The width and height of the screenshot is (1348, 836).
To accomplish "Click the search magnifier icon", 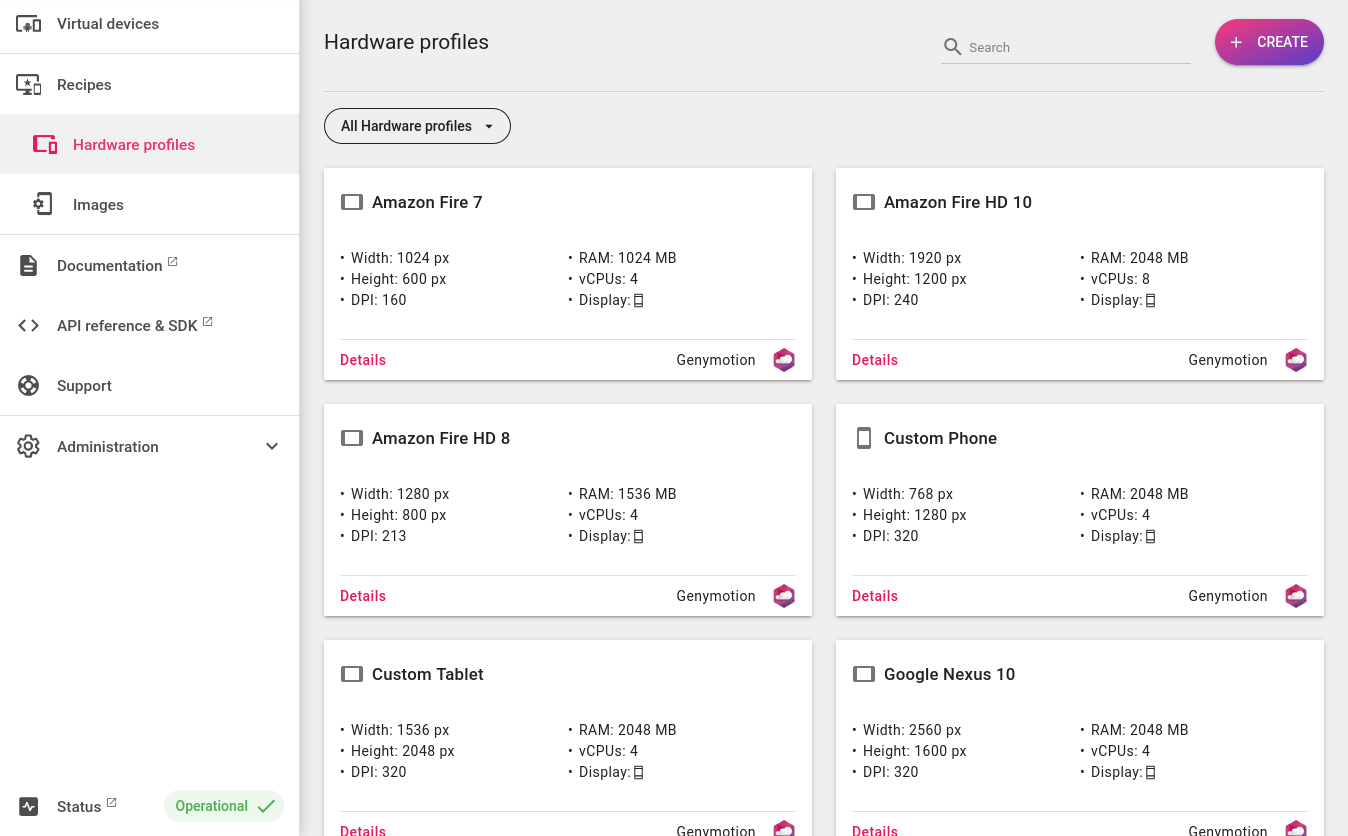I will point(953,47).
